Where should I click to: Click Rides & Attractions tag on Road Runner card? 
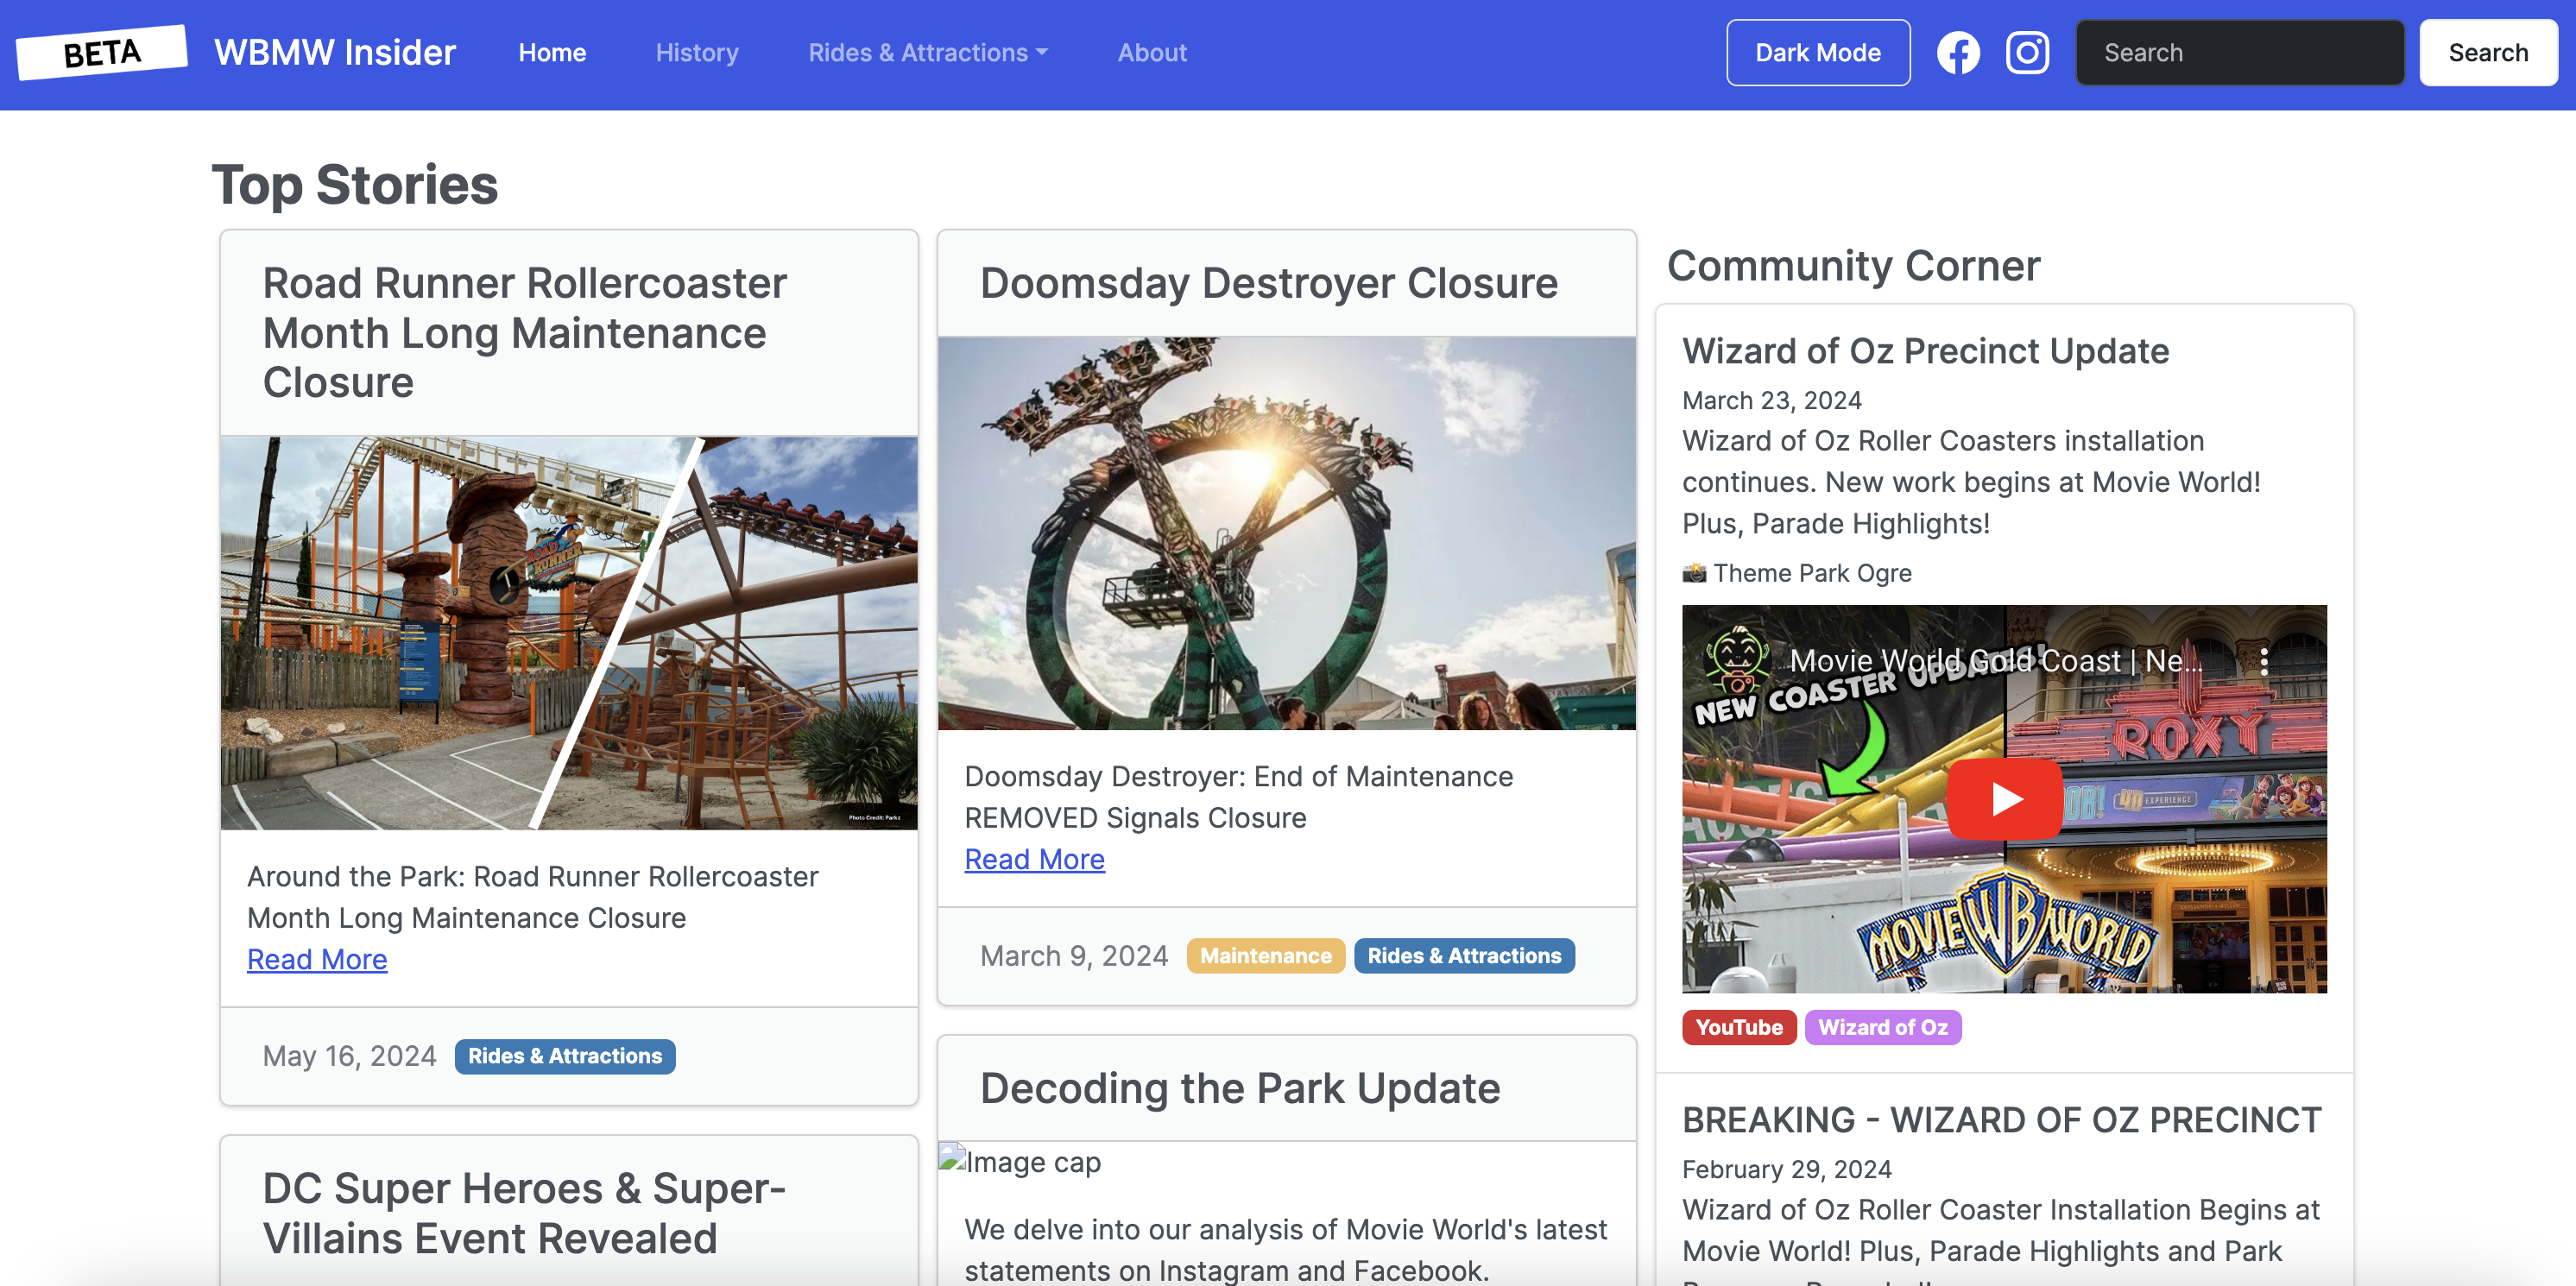(565, 1056)
